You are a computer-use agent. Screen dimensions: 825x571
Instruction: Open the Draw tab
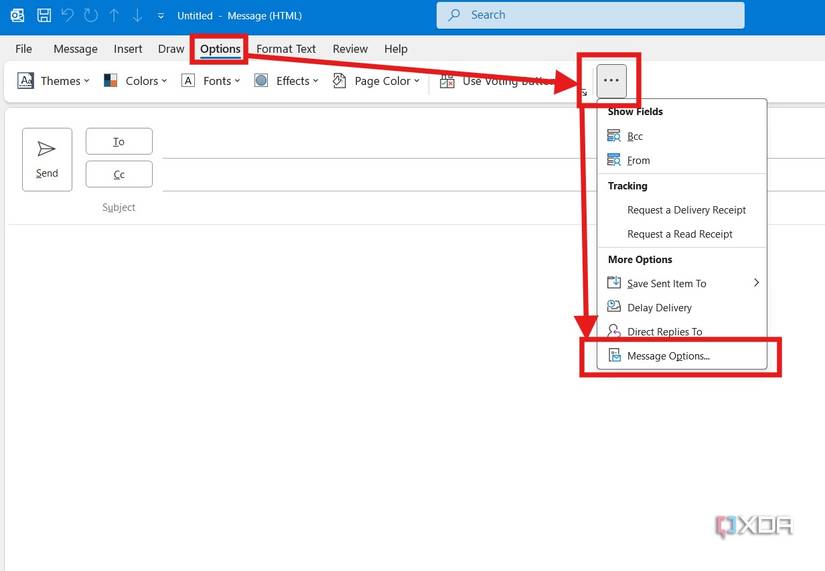pyautogui.click(x=171, y=49)
